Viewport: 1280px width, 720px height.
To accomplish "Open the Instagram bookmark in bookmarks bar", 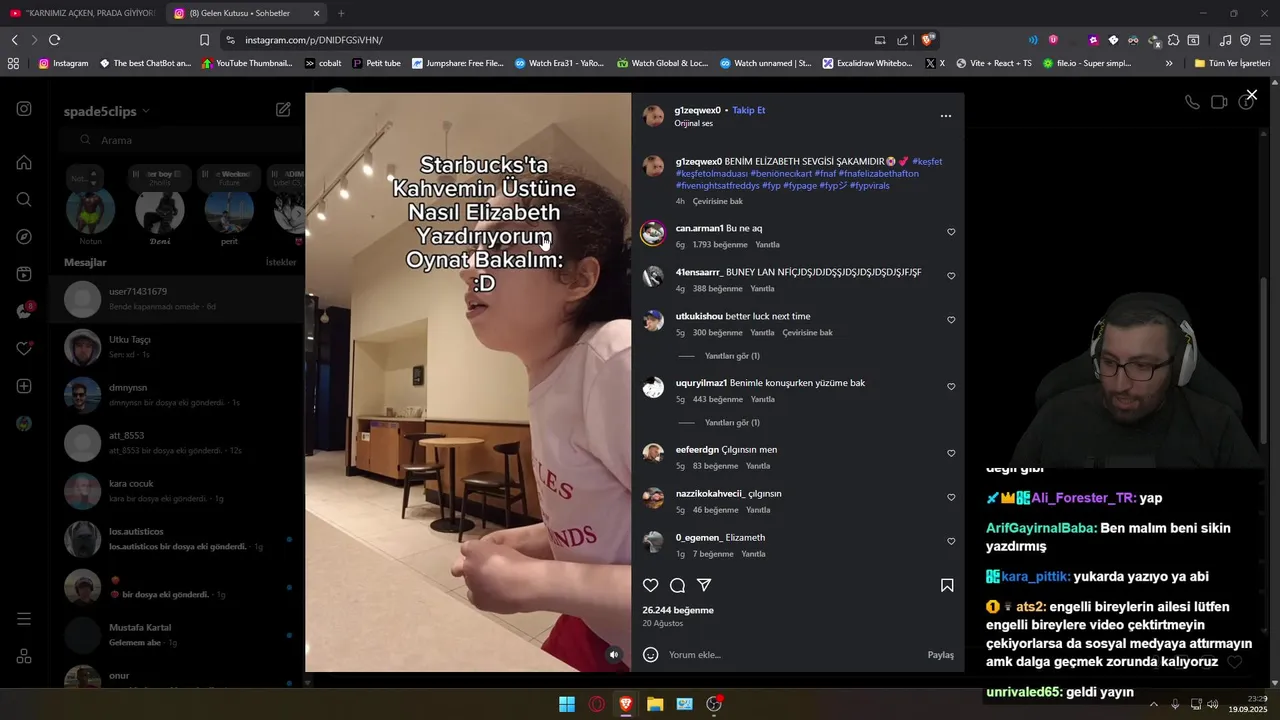I will pyautogui.click(x=63, y=63).
